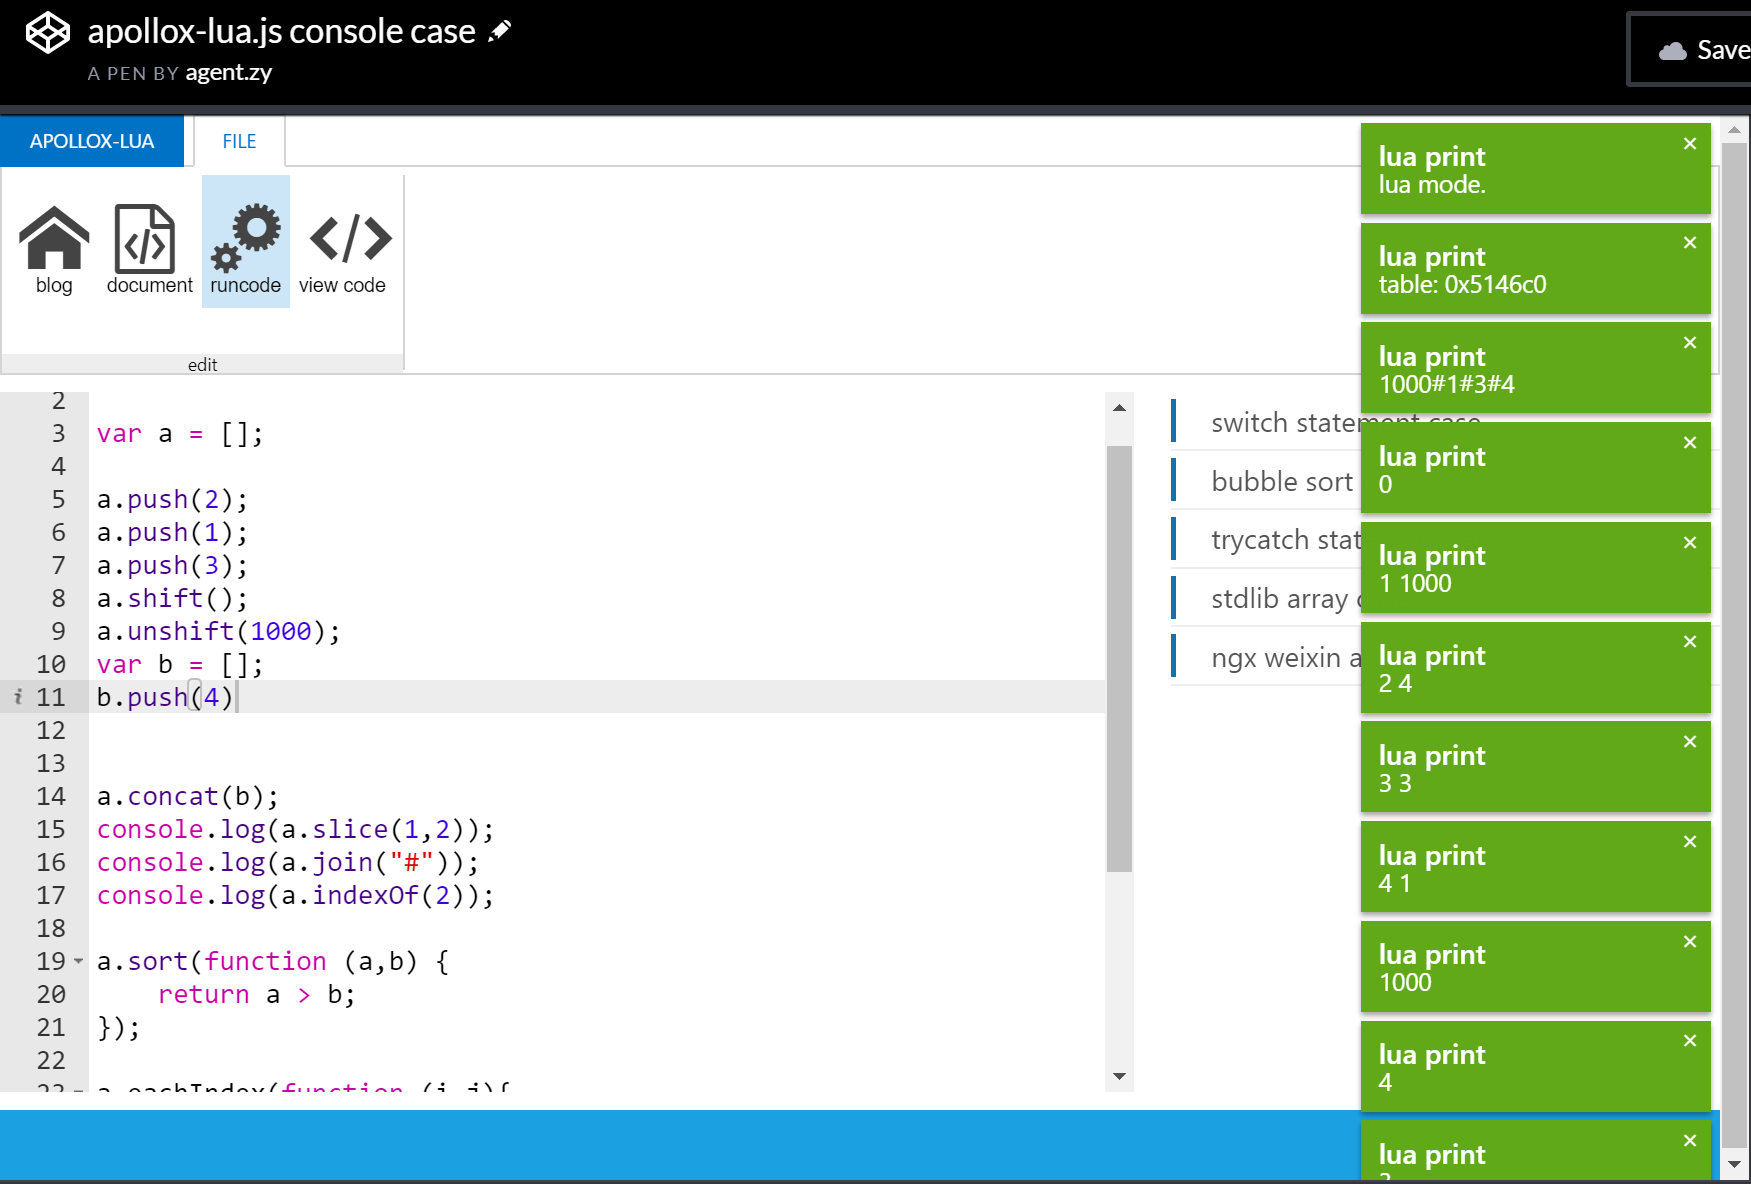Click the pen title 'apollox-lua.js console case'
1751x1184 pixels.
(281, 31)
